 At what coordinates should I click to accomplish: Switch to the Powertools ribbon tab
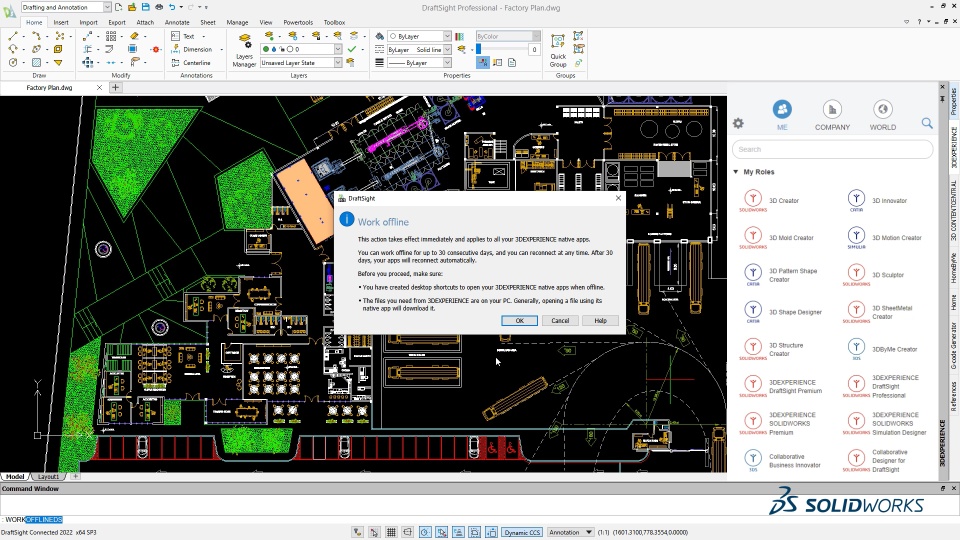coord(298,22)
